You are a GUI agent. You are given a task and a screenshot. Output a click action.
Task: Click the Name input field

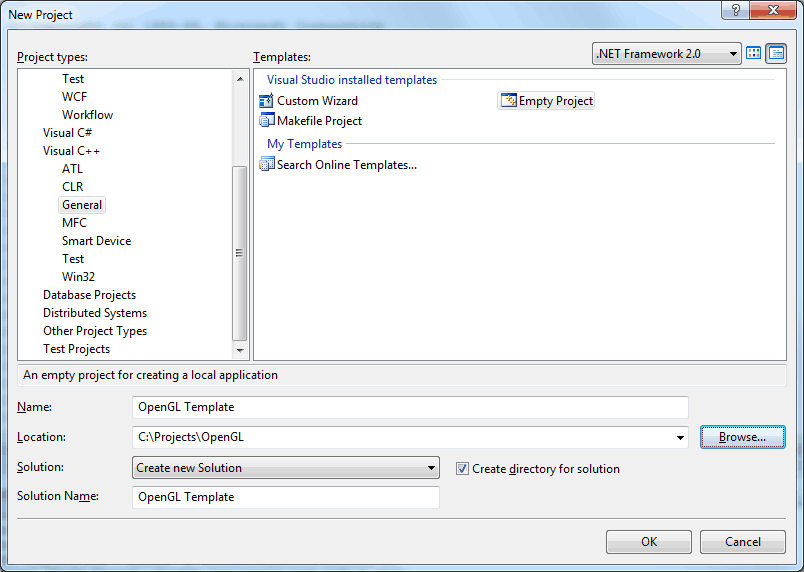(x=410, y=407)
